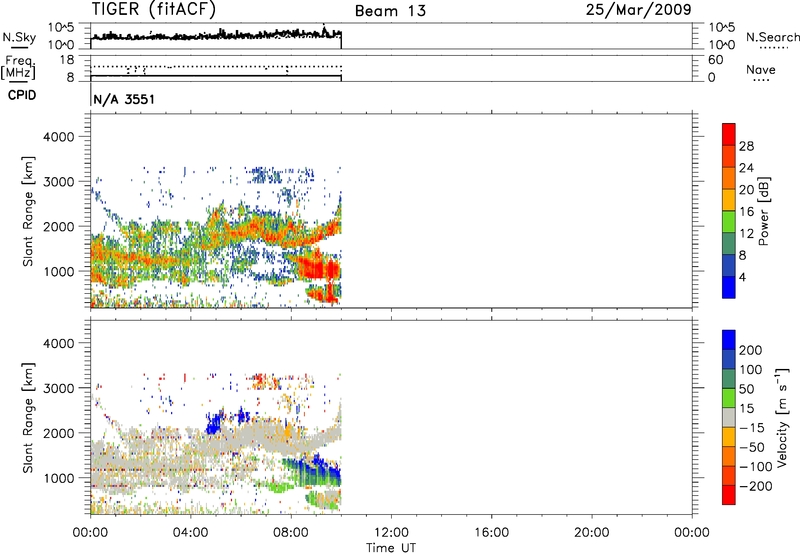Image resolution: width=800 pixels, height=554 pixels.
Task: Click the 'Freq. [MHz]' axis label
Action: [18, 68]
